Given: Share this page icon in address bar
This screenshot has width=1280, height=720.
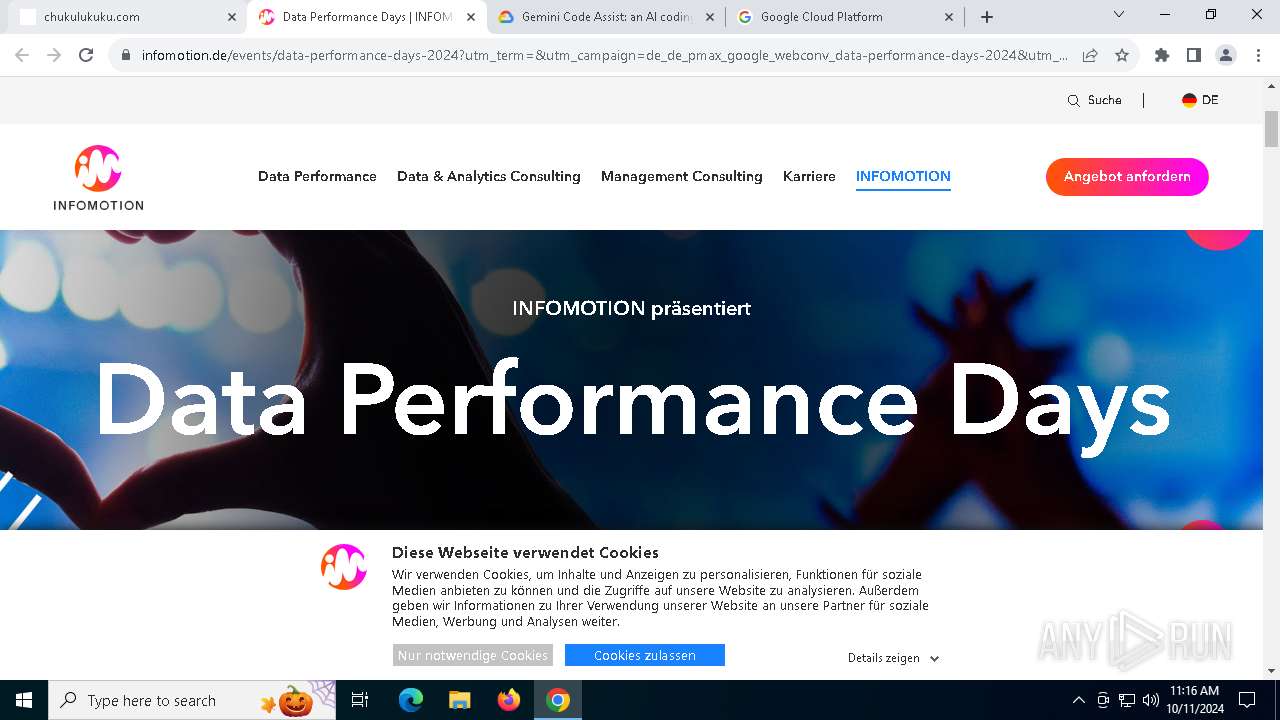Looking at the screenshot, I should pos(1090,55).
